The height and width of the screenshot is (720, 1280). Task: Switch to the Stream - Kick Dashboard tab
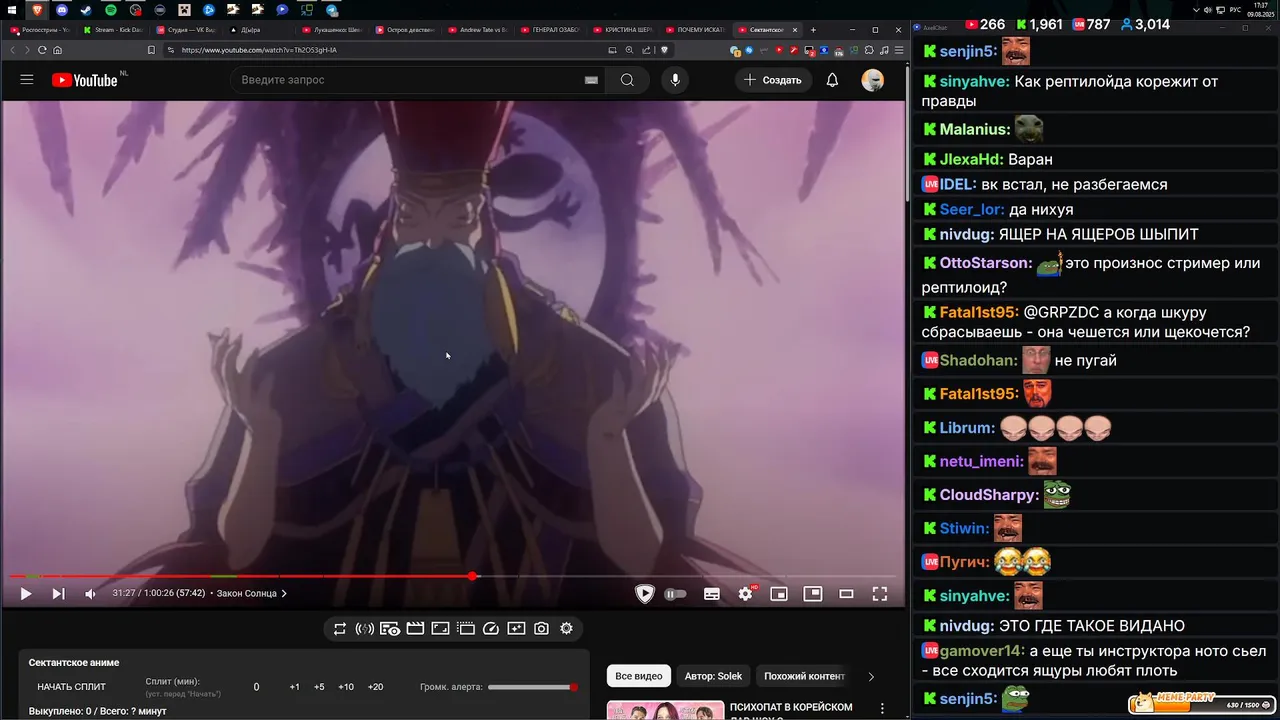click(113, 30)
